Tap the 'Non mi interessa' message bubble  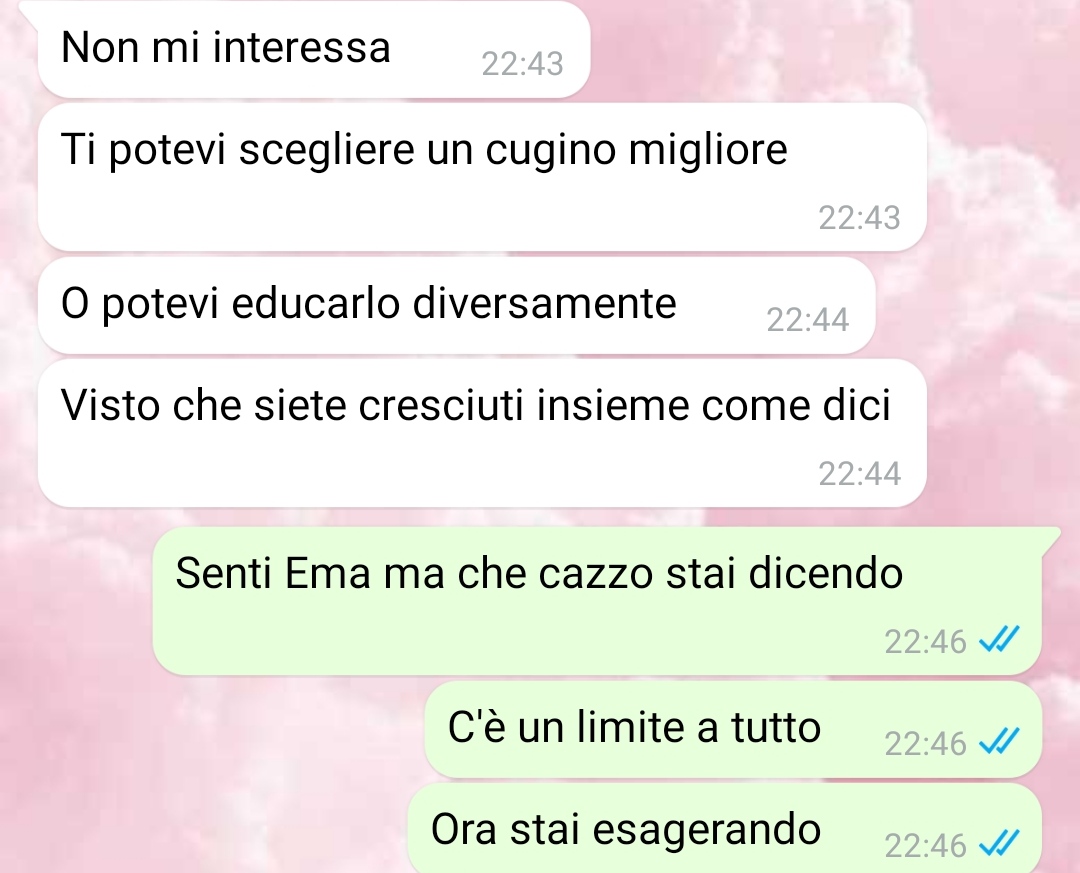click(x=314, y=49)
